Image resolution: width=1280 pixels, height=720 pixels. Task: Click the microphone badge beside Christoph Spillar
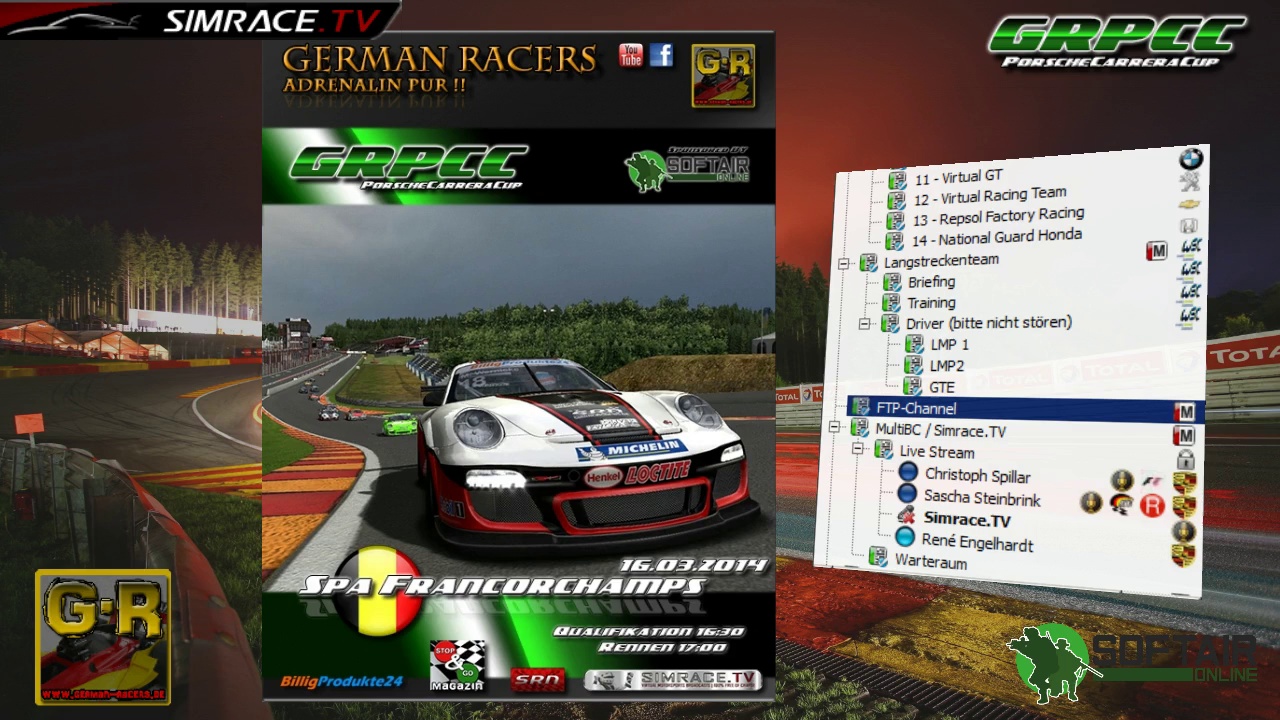(x=1122, y=480)
